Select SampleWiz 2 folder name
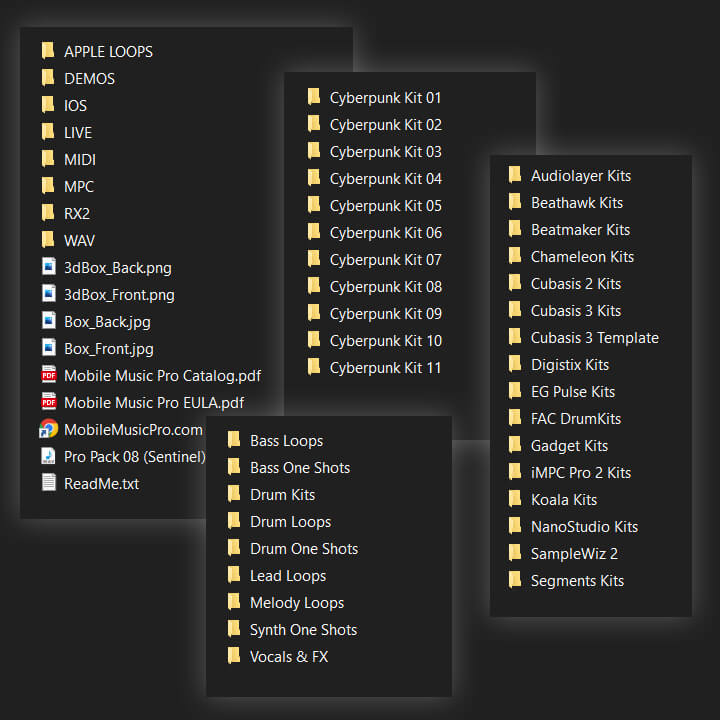The image size is (720, 720). 574,554
